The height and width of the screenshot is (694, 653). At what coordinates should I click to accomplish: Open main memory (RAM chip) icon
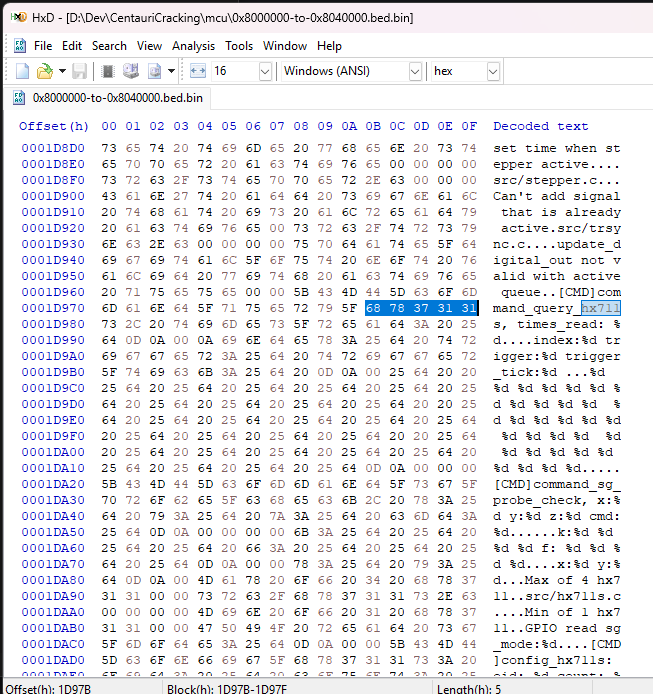(107, 71)
